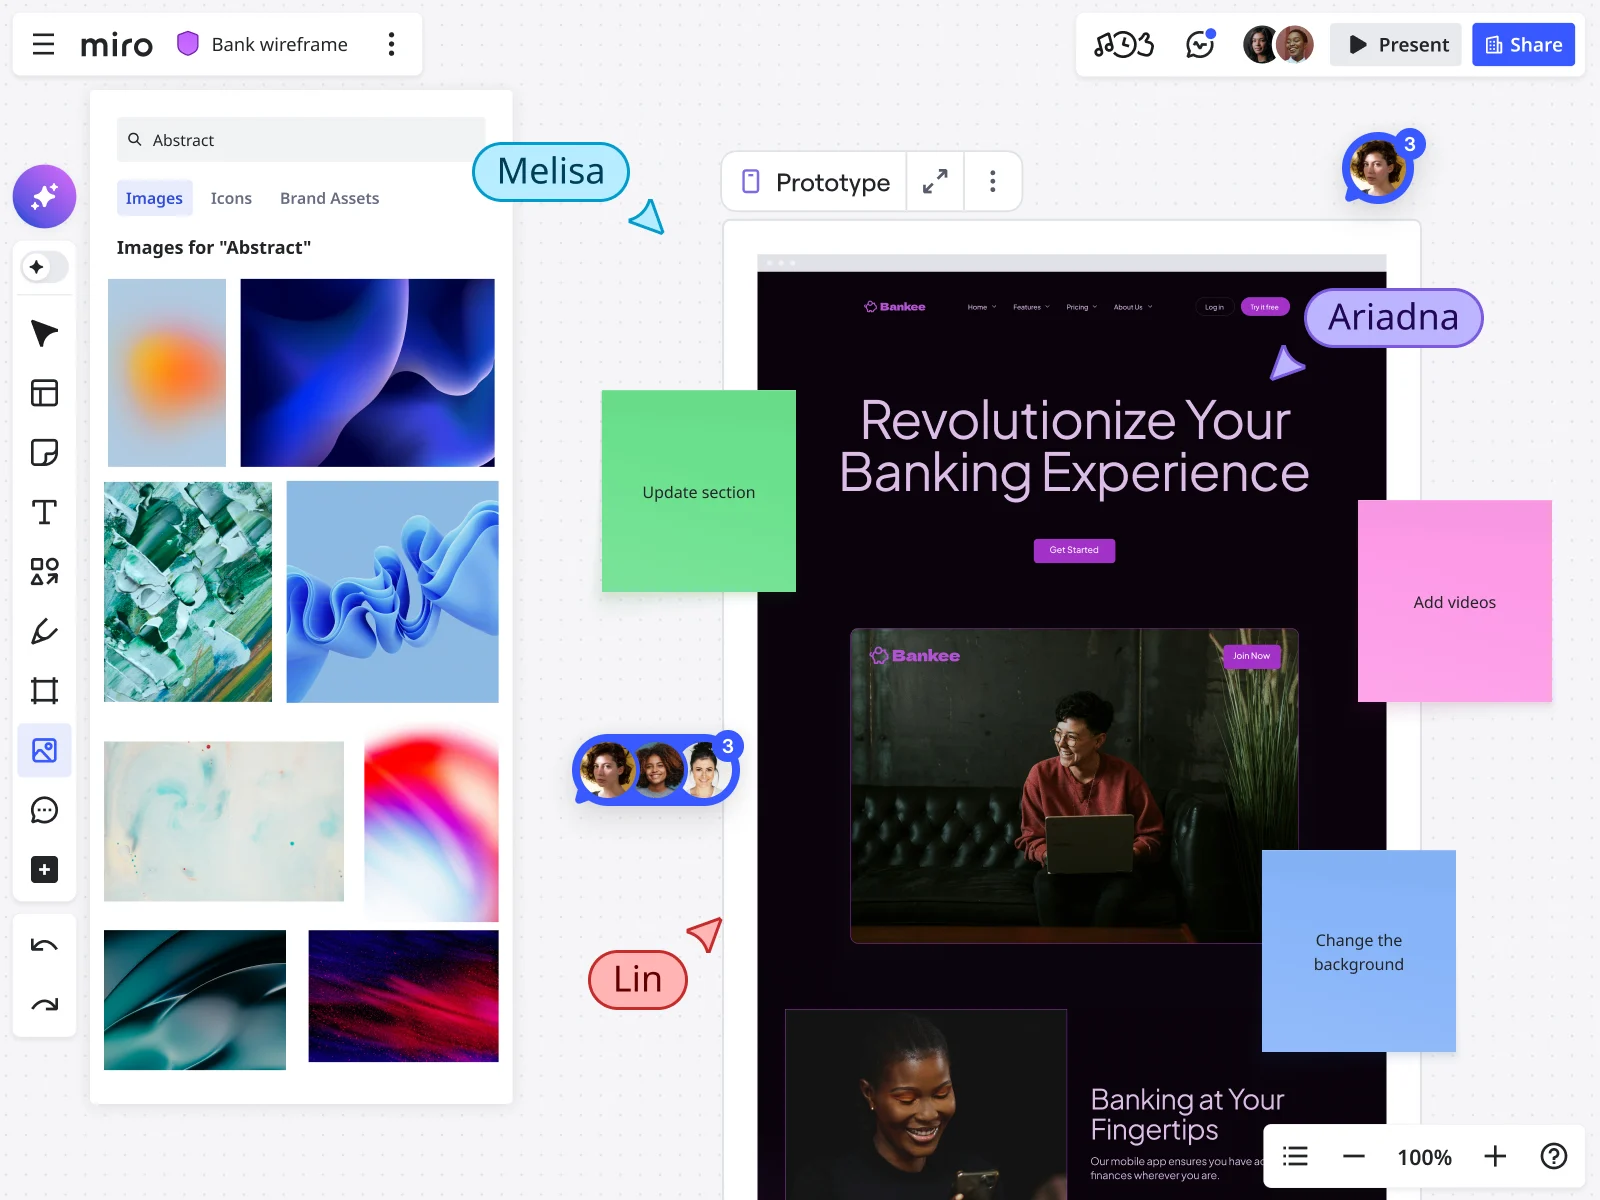This screenshot has height=1200, width=1600.
Task: Open the reactions and timer menu
Action: click(1124, 44)
